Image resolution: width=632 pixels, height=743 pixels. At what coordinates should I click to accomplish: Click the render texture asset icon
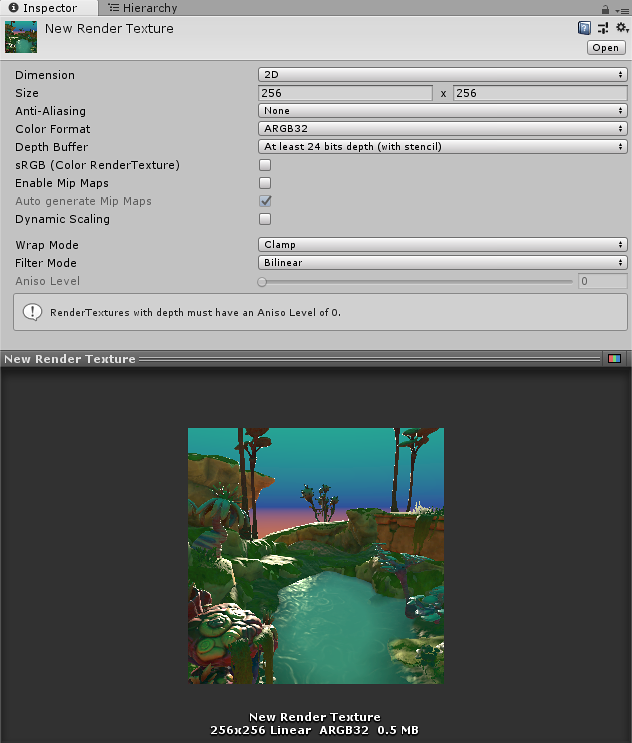tap(21, 36)
